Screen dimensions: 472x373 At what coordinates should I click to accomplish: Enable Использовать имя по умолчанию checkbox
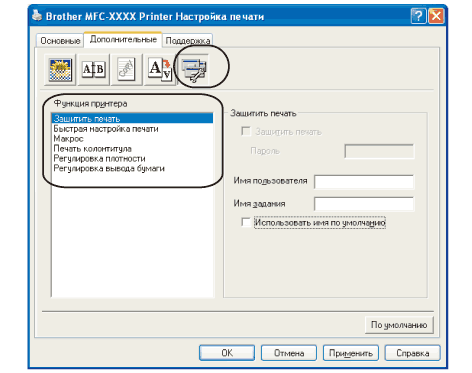pyautogui.click(x=246, y=222)
